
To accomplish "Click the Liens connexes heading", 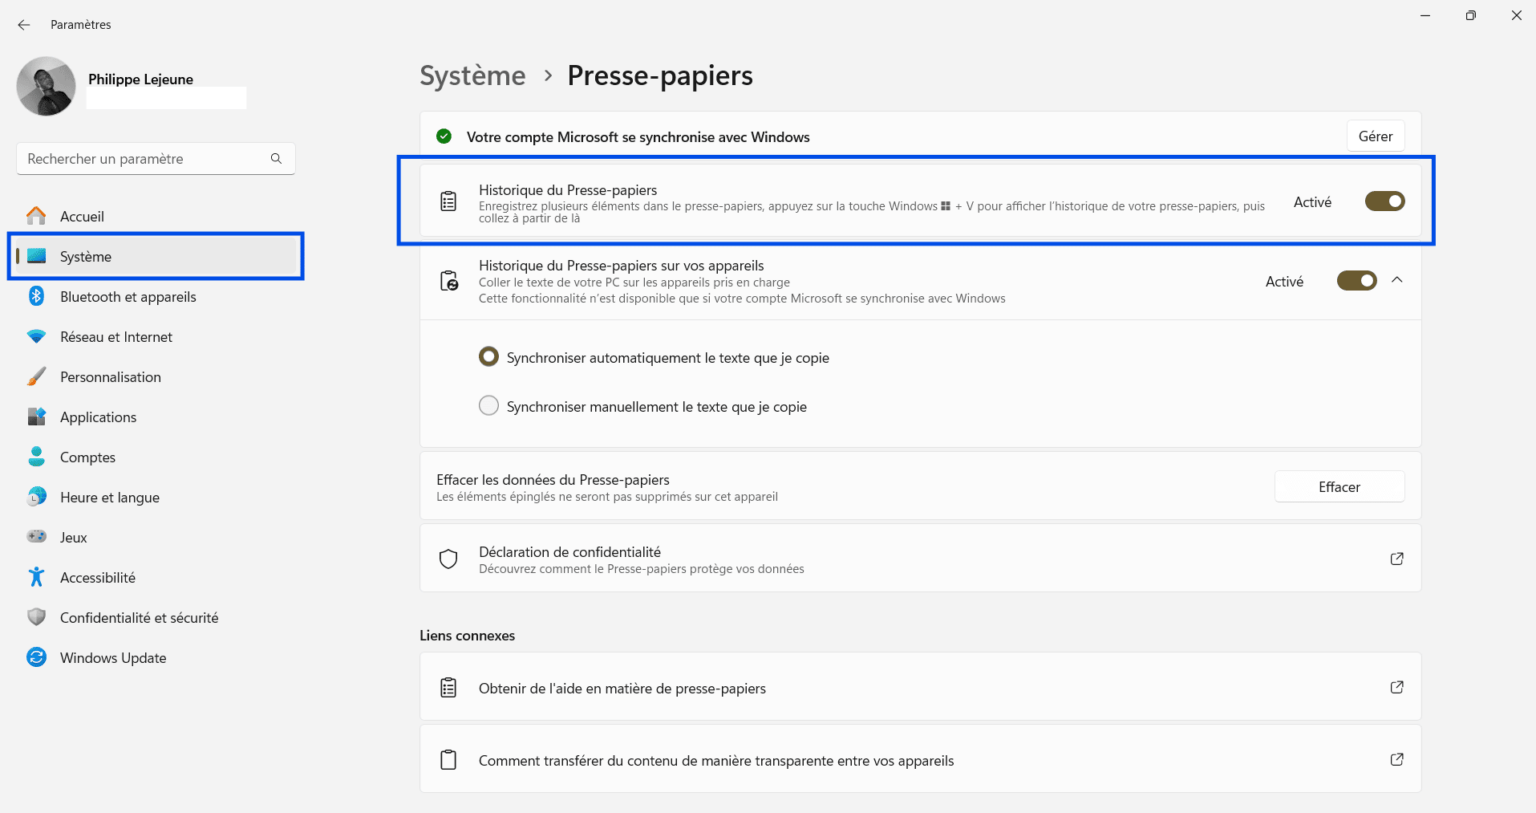I will [467, 635].
